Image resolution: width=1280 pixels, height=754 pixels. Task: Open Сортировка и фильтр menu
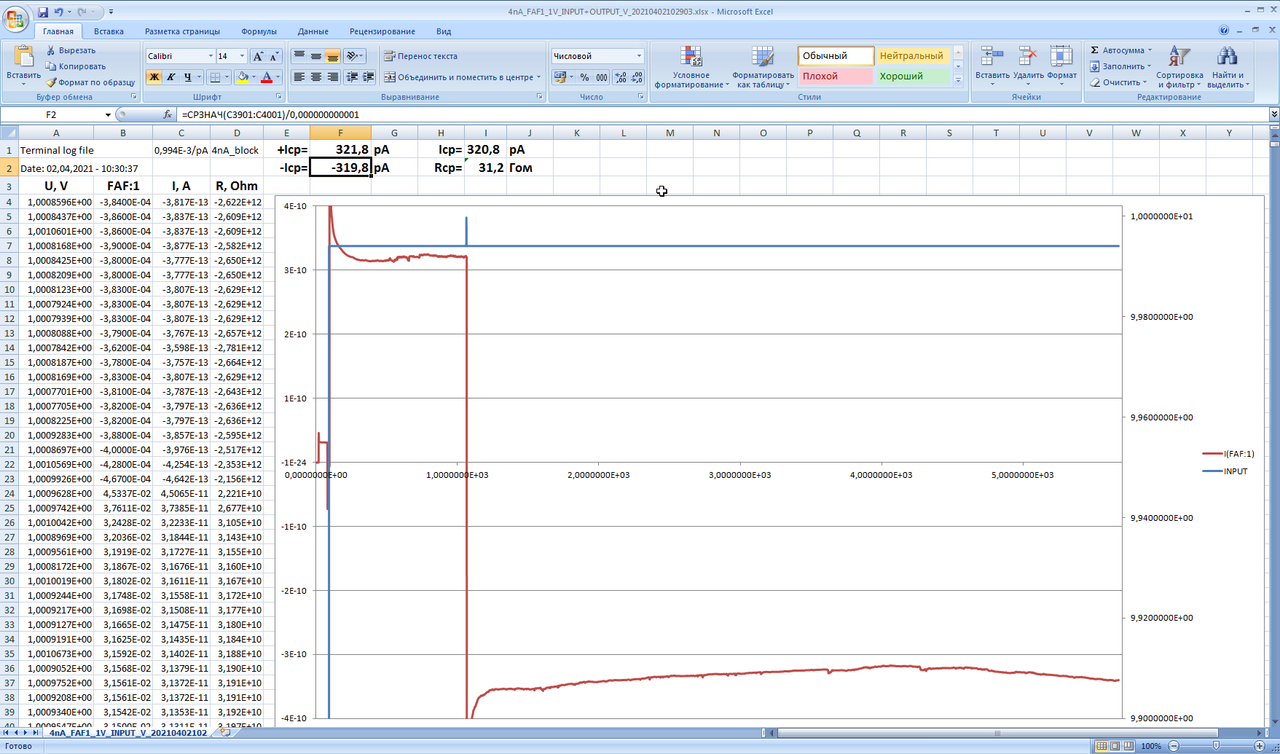(x=1180, y=67)
